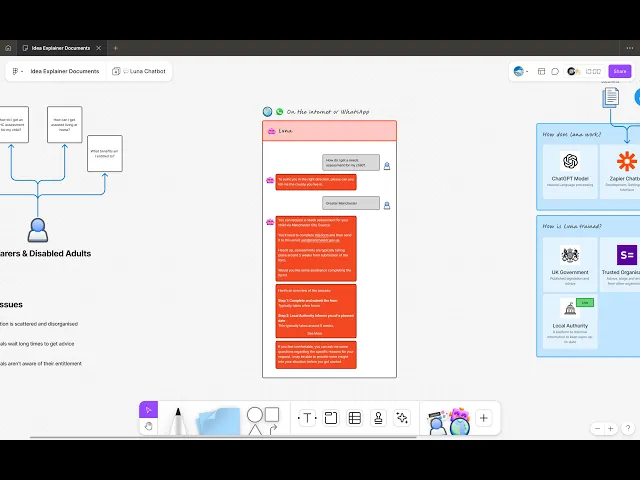Pick the blue sticky note tool

click(x=219, y=420)
